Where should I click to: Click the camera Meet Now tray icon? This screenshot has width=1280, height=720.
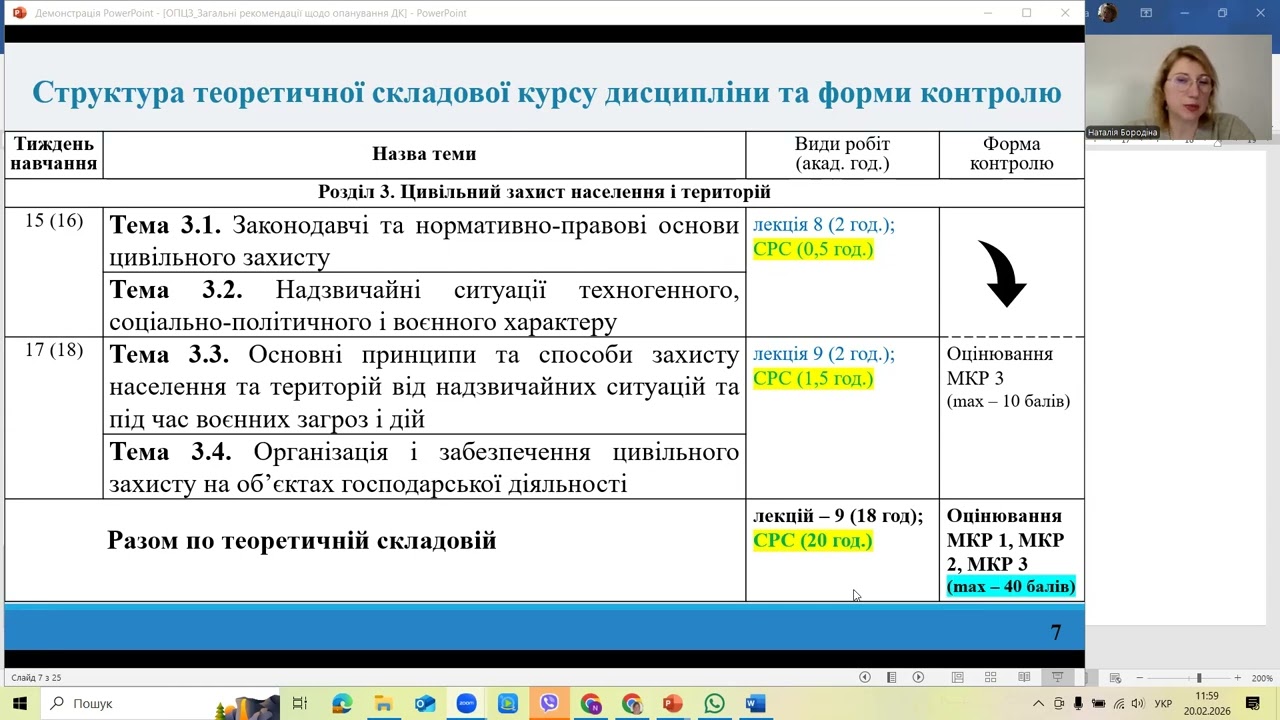1059,704
